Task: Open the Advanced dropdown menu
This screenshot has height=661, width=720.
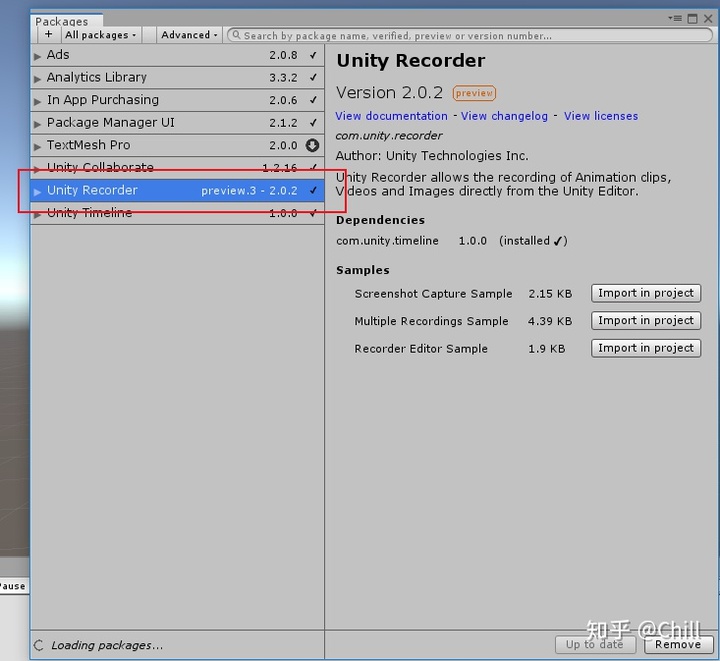Action: pos(189,35)
